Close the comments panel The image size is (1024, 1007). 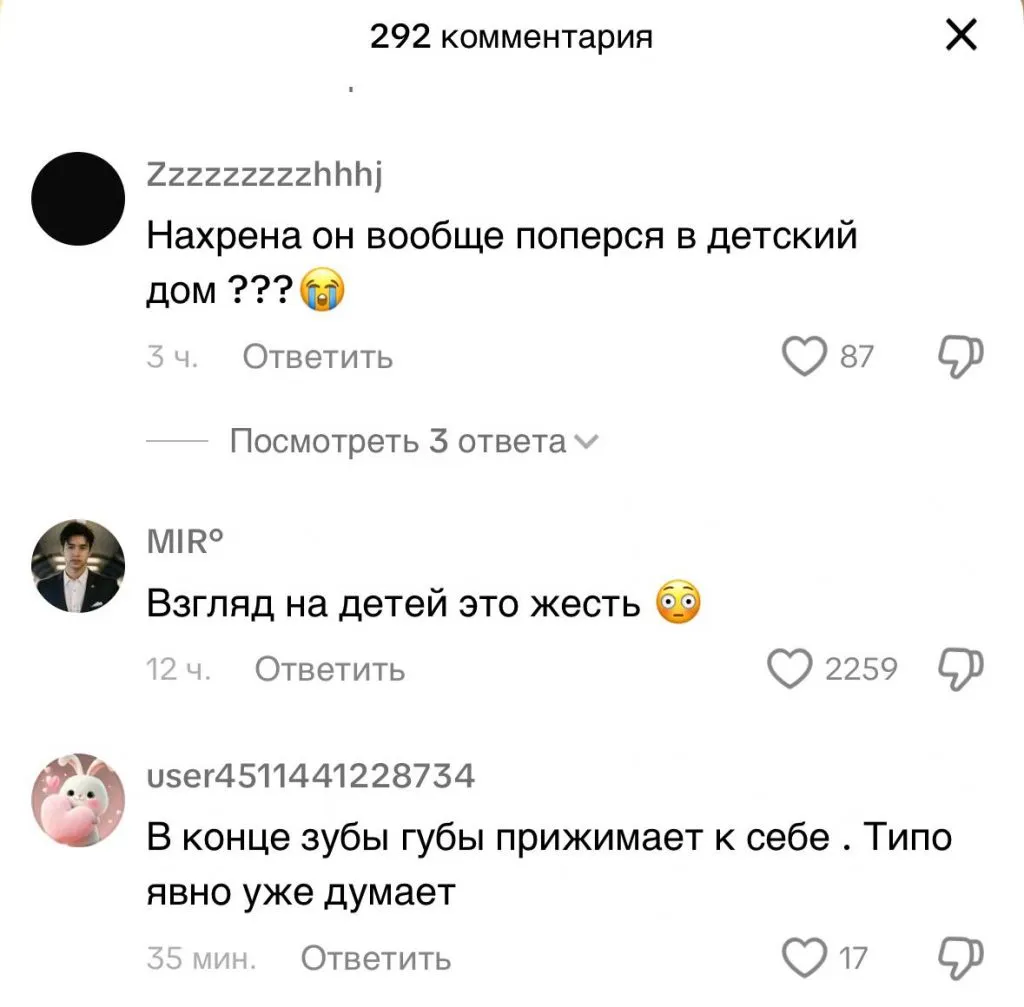[961, 35]
